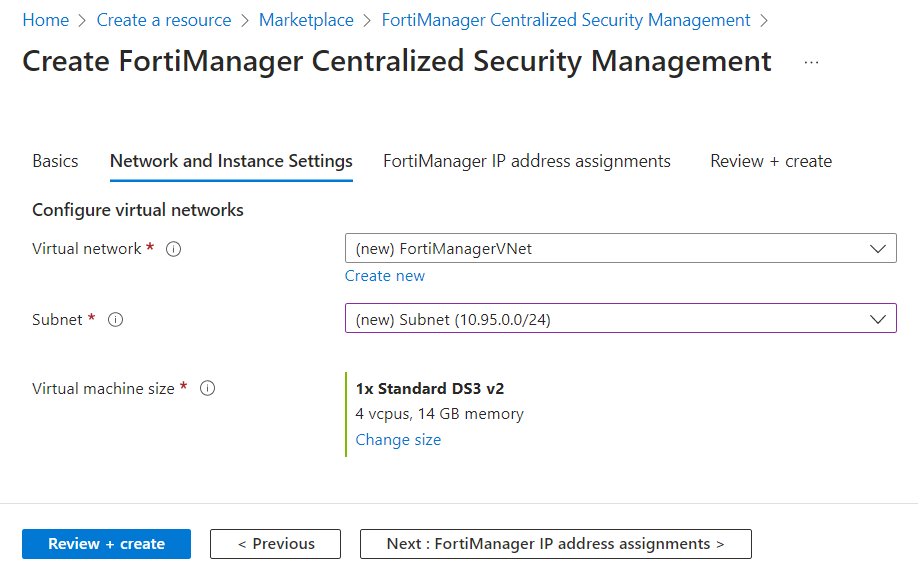The image size is (918, 581).
Task: Open FortiManager Centralized Security Management breadcrumb
Action: click(566, 20)
